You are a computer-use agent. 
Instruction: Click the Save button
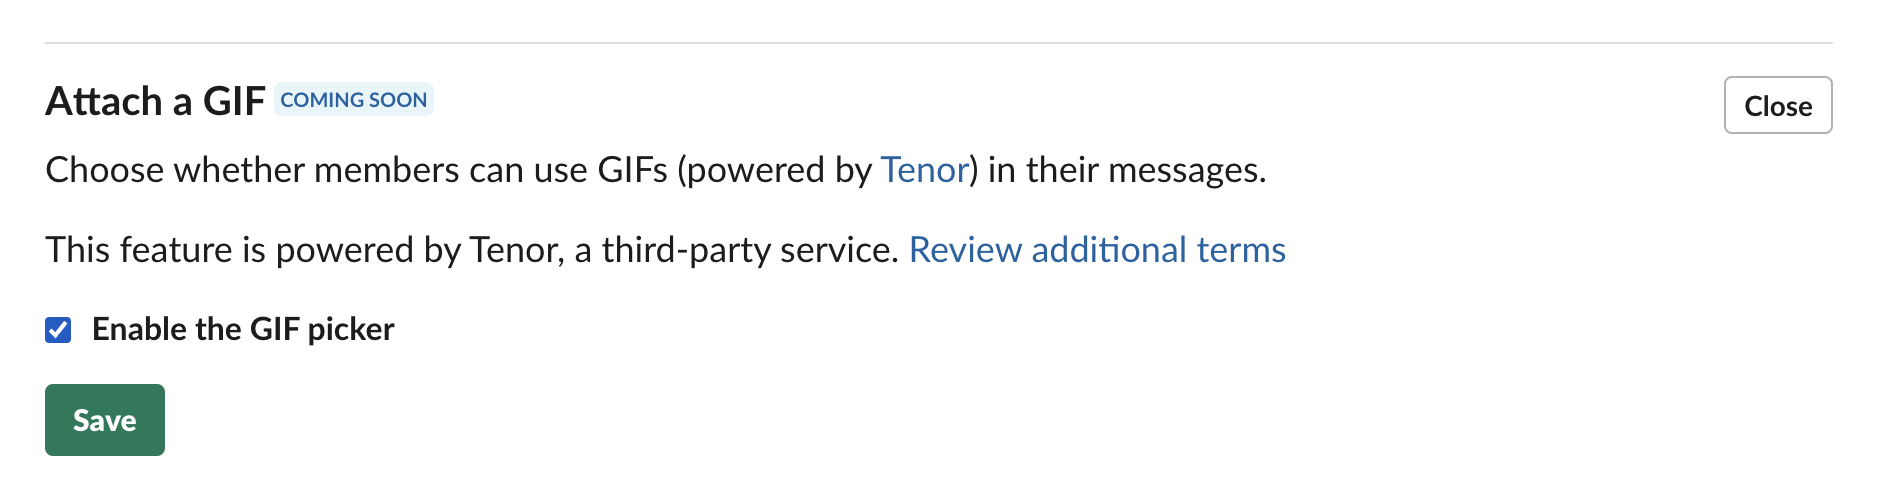[x=105, y=420]
